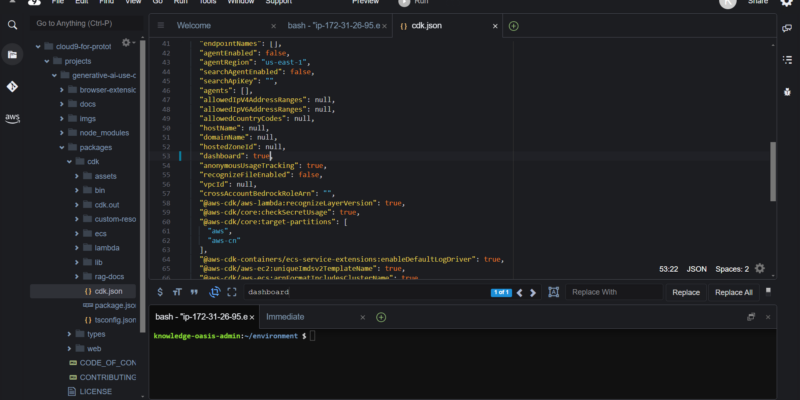This screenshot has width=800, height=400.
Task: Add a new editor tab with plus icon
Action: [514, 25]
